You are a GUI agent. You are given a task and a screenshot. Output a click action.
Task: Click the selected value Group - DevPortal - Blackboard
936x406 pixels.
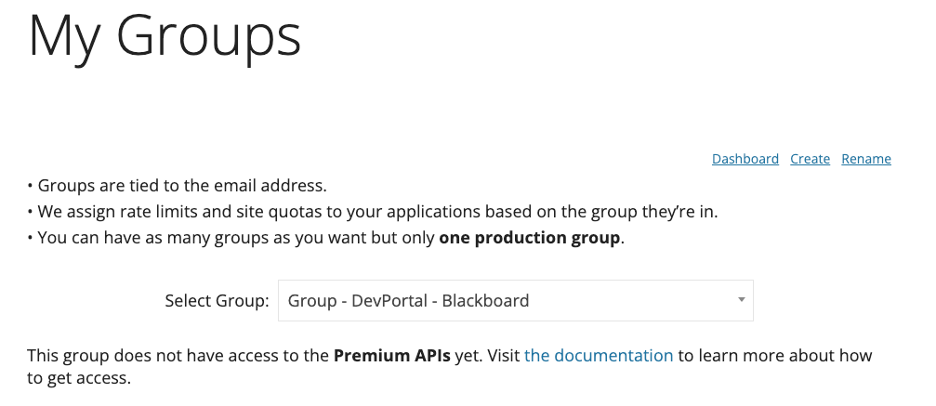tap(408, 300)
